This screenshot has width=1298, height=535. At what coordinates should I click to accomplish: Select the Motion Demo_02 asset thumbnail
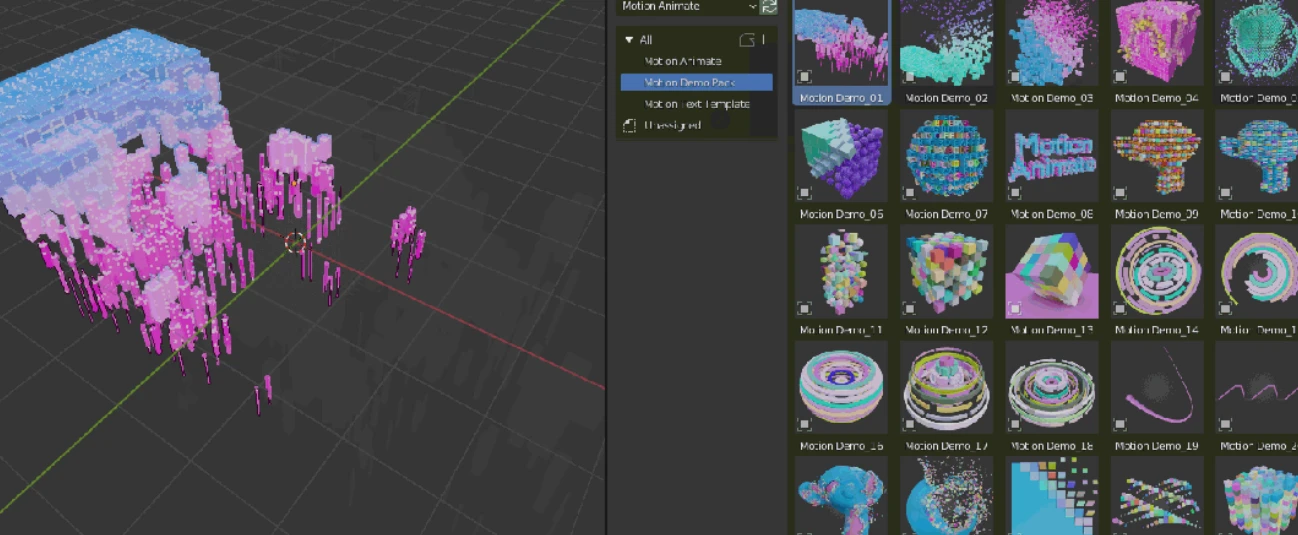coord(946,43)
